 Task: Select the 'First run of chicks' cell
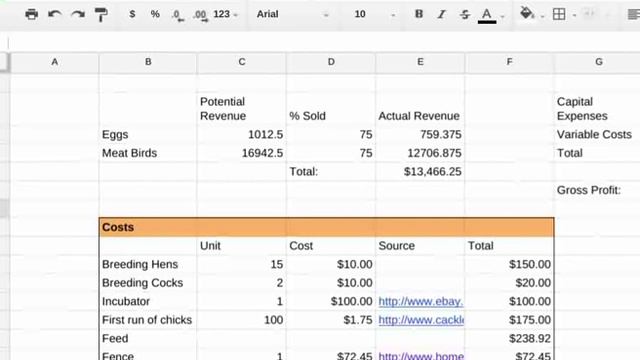tap(148, 320)
